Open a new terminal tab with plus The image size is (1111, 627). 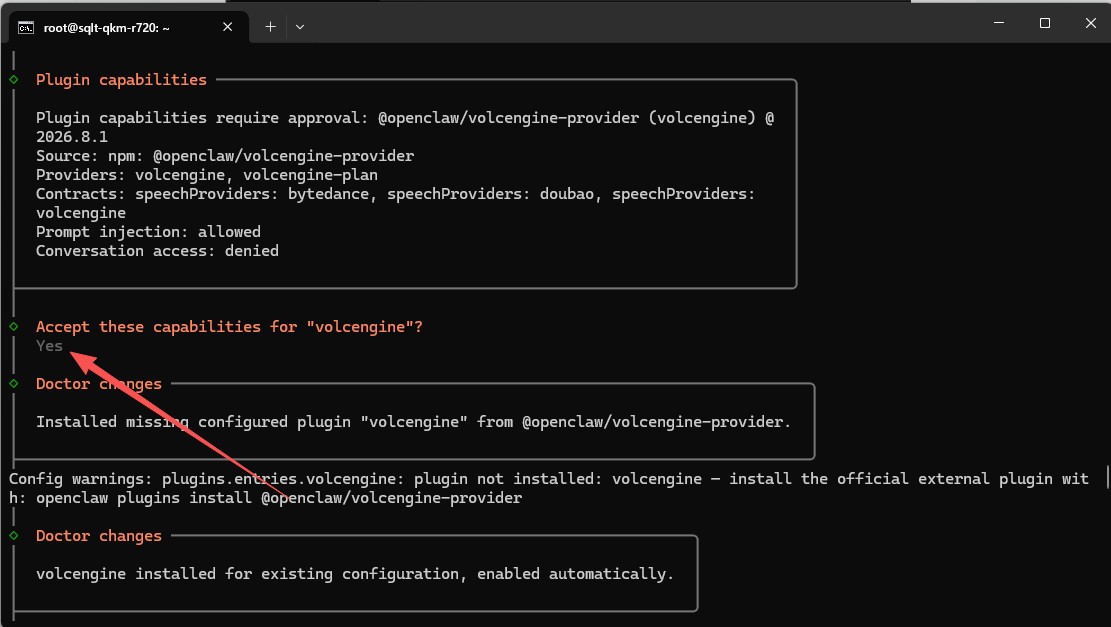point(270,27)
